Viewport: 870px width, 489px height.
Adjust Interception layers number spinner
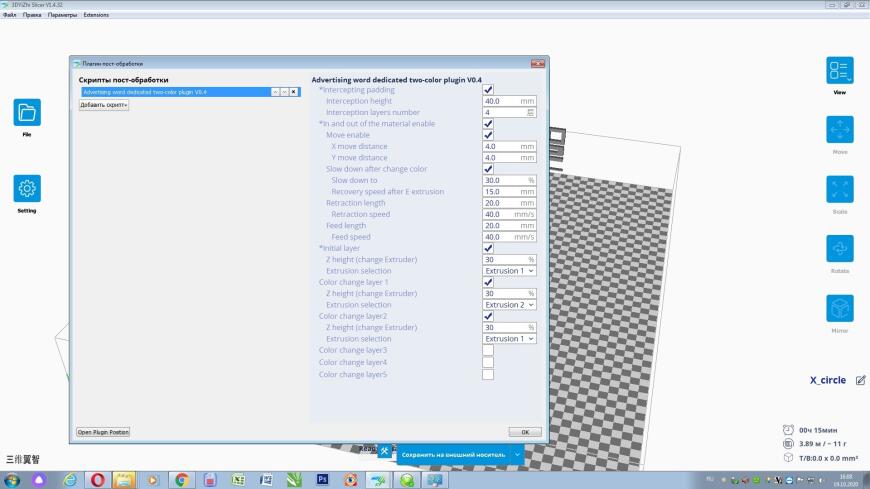pyautogui.click(x=530, y=112)
